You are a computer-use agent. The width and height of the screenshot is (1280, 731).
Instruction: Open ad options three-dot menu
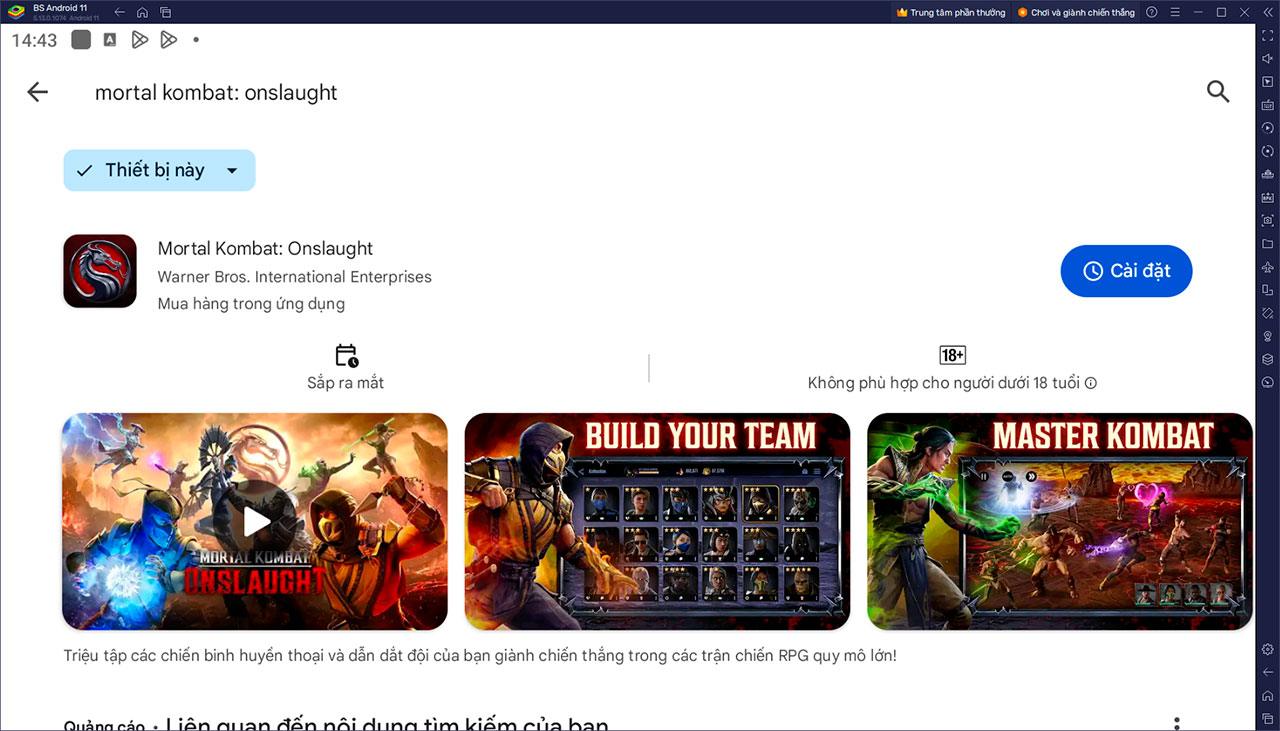1177,723
